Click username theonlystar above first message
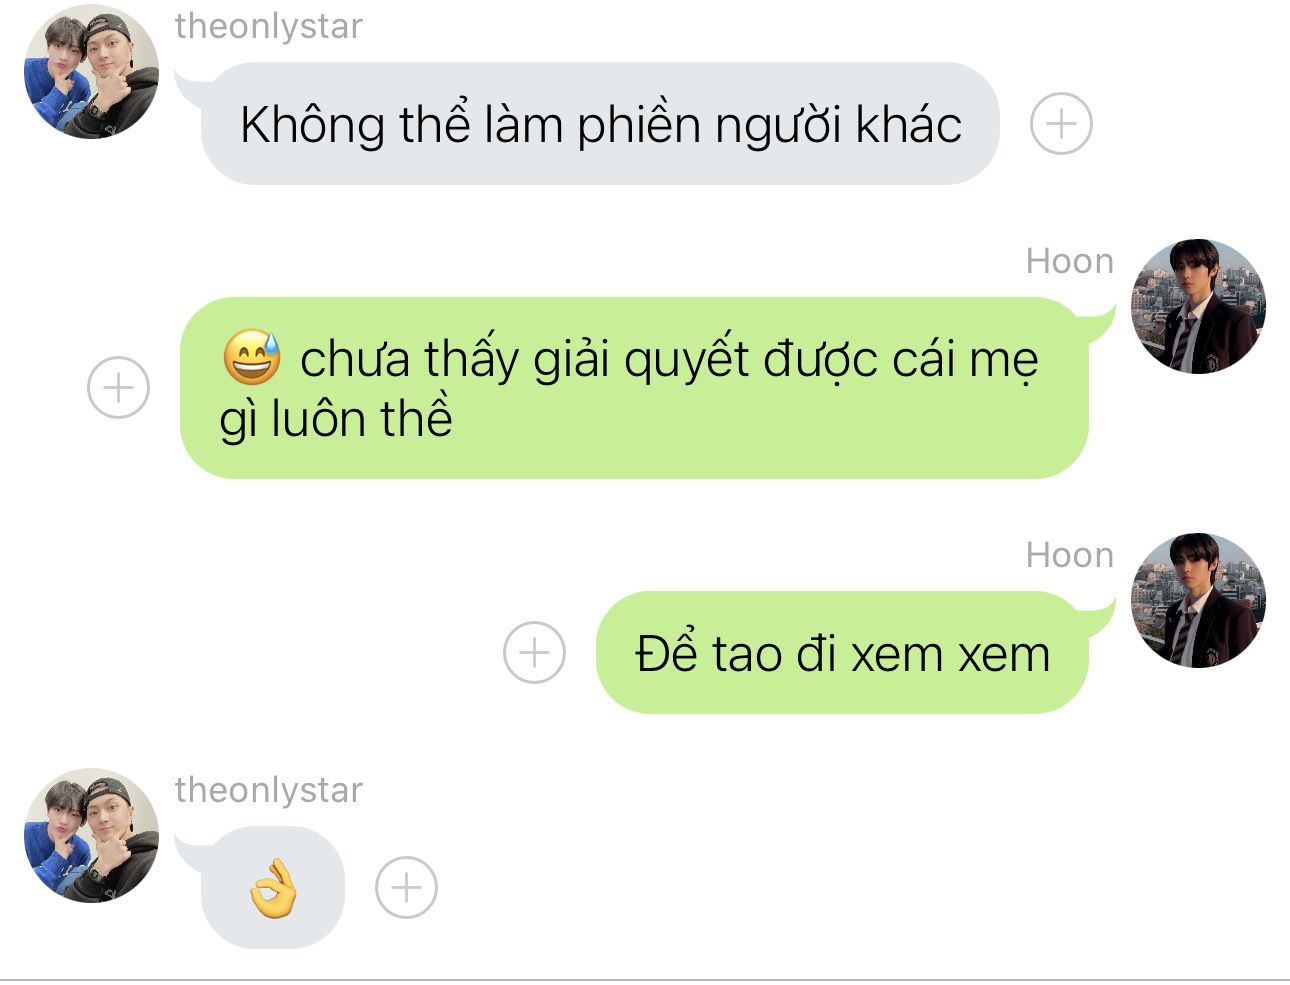 pos(269,26)
